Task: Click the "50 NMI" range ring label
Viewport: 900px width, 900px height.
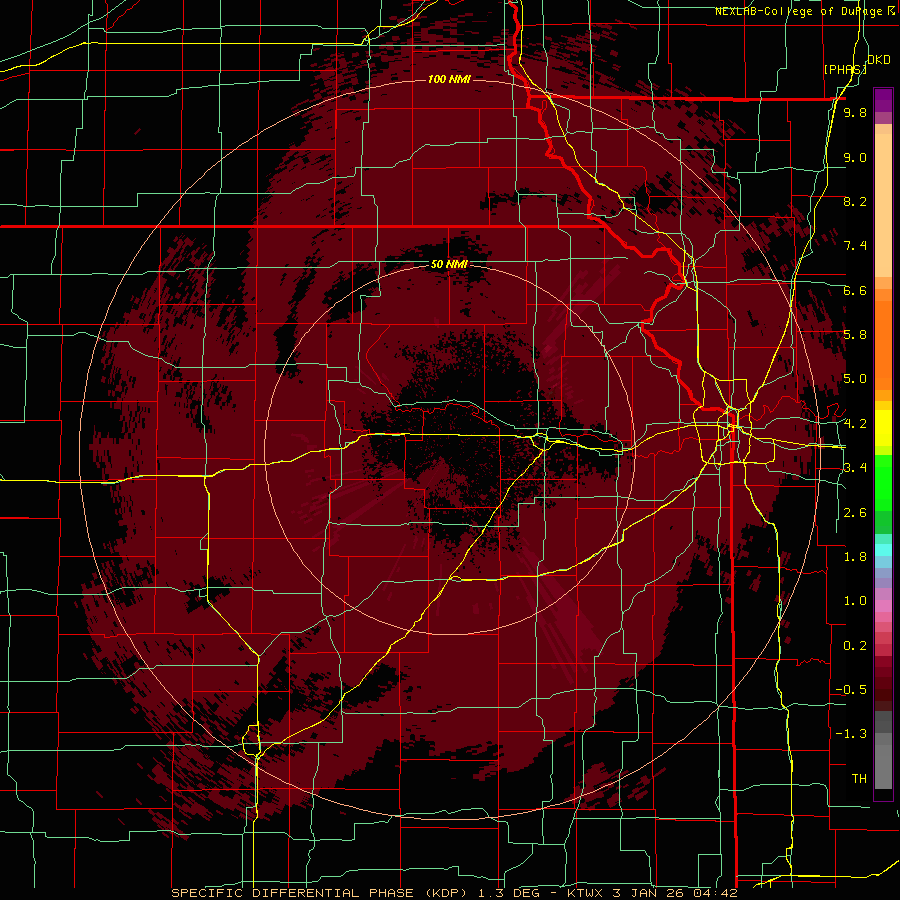Action: [x=449, y=264]
